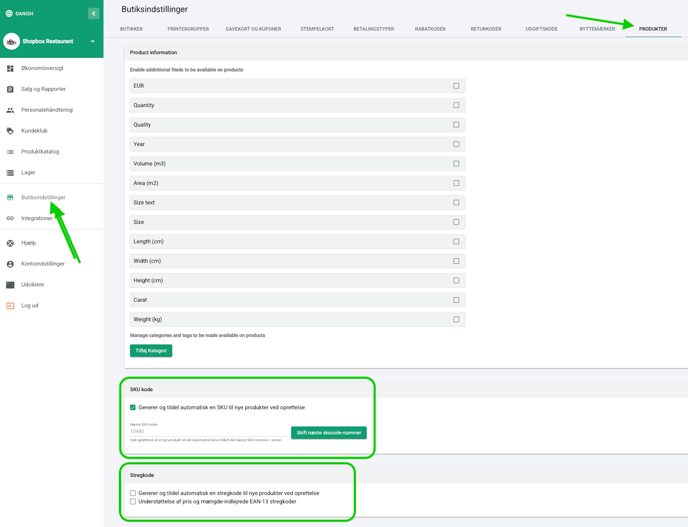
Task: Click the Lager storage icon
Action: [10, 173]
